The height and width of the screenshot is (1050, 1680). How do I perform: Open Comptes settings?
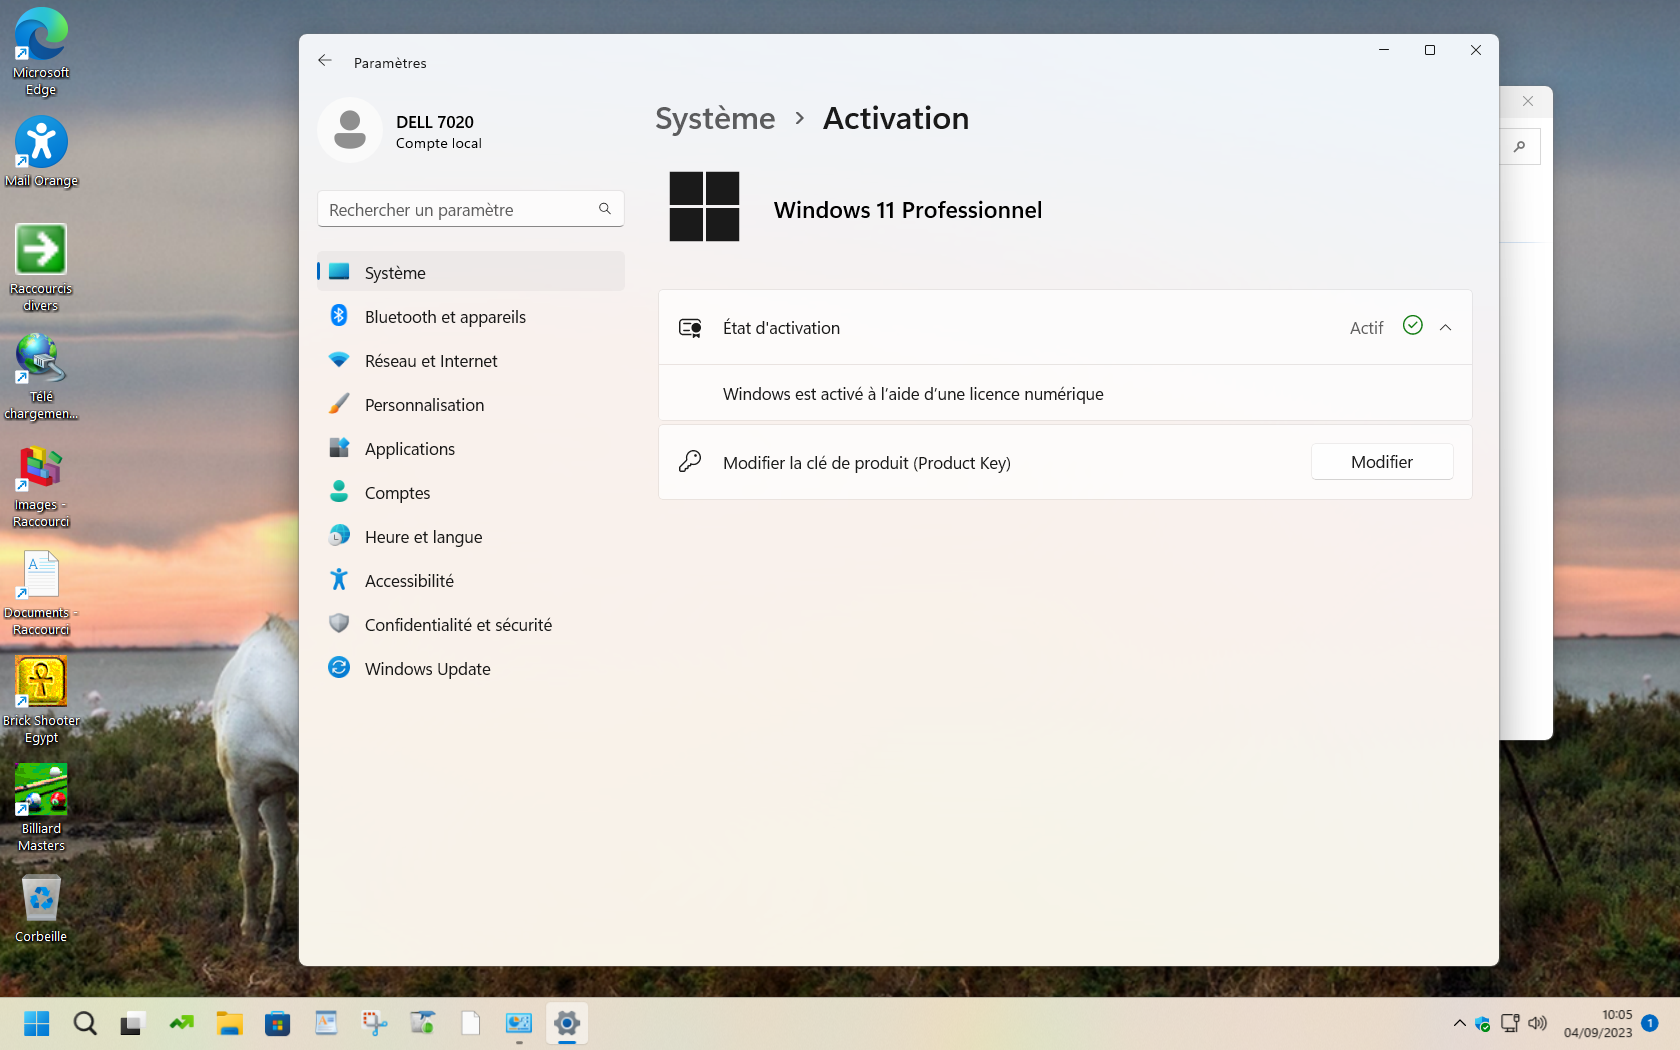[x=471, y=492]
